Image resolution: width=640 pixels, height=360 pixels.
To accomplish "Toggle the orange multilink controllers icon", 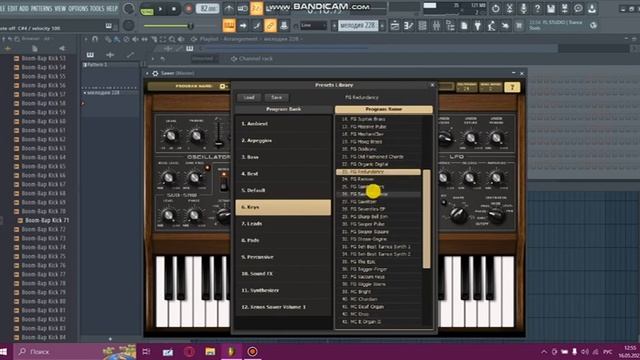I will [270, 26].
